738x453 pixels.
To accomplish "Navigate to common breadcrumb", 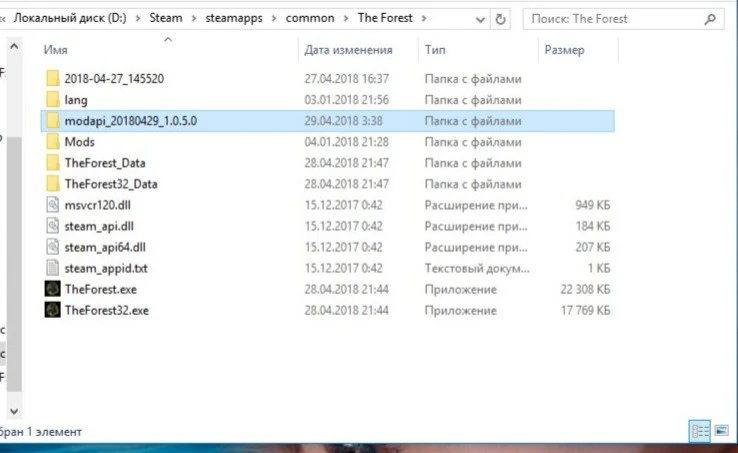I will [x=310, y=18].
